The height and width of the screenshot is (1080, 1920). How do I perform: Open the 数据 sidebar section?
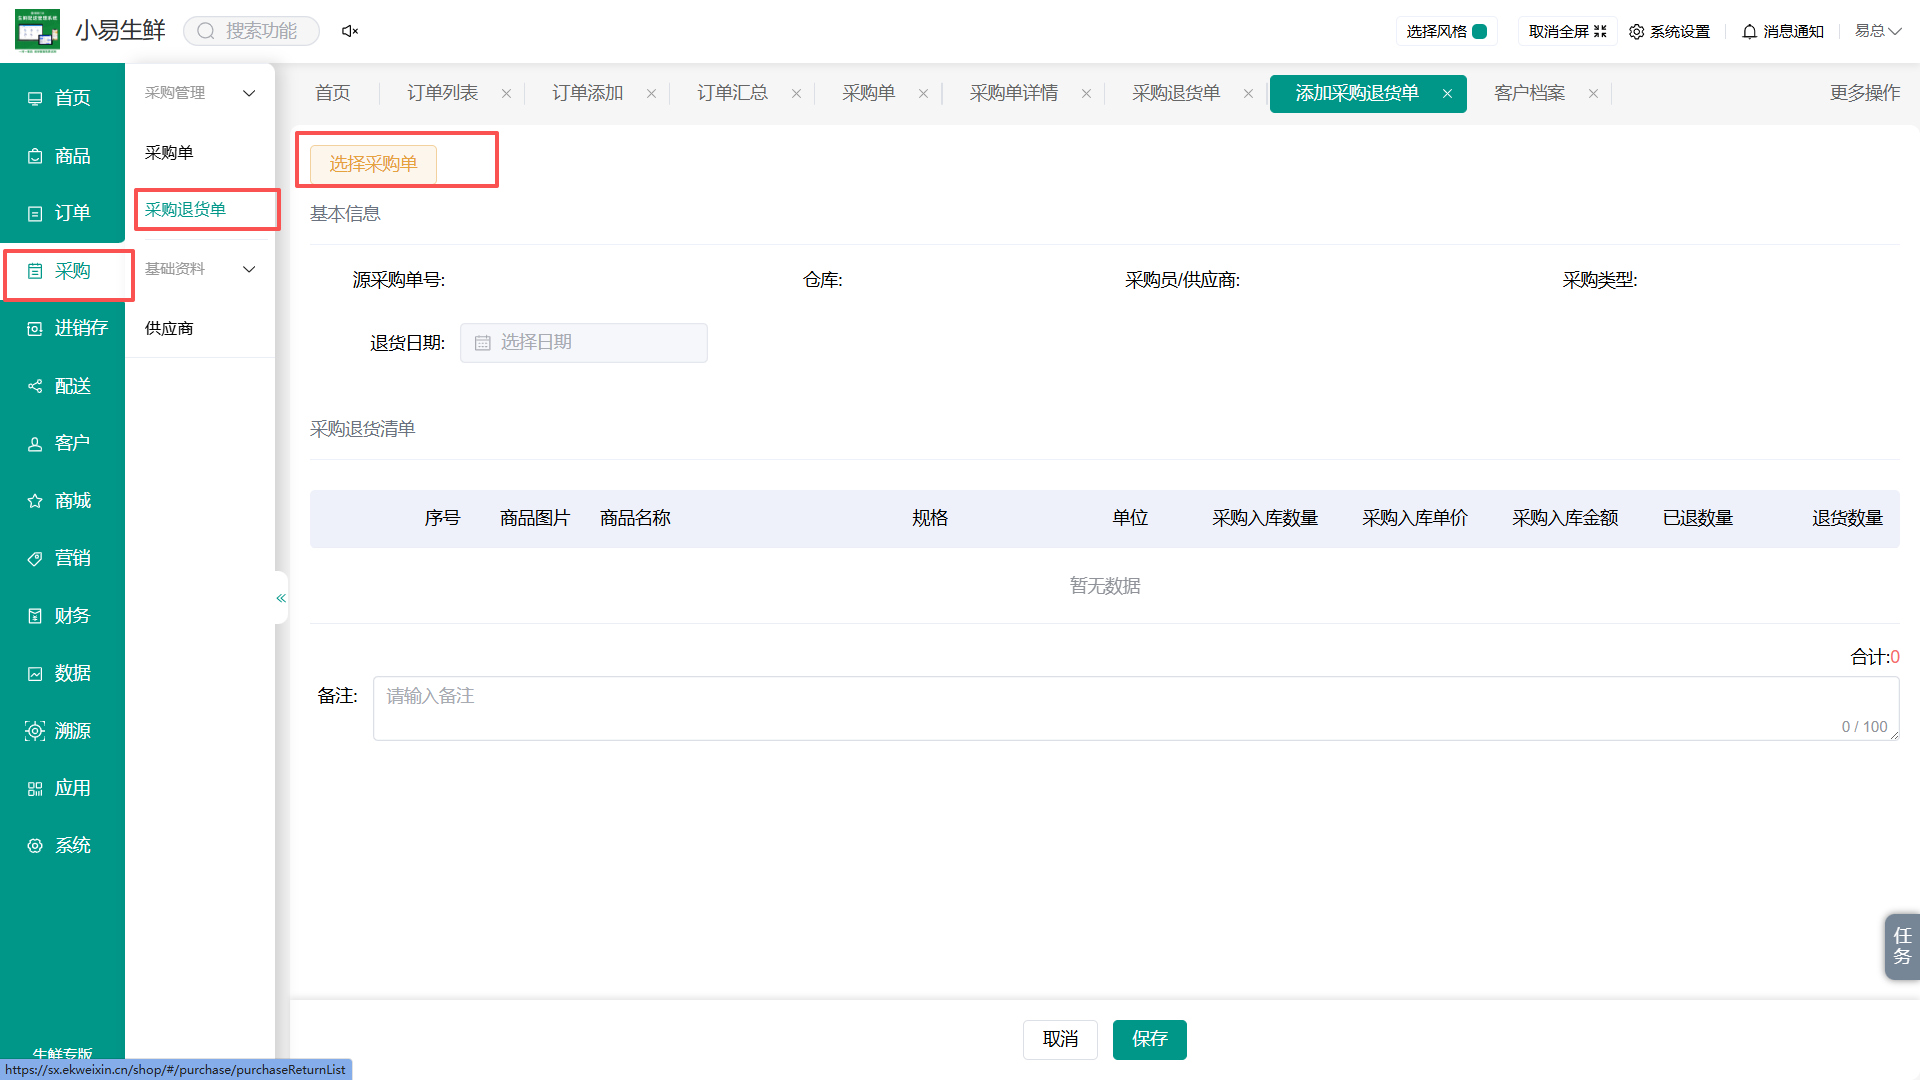[x=60, y=673]
